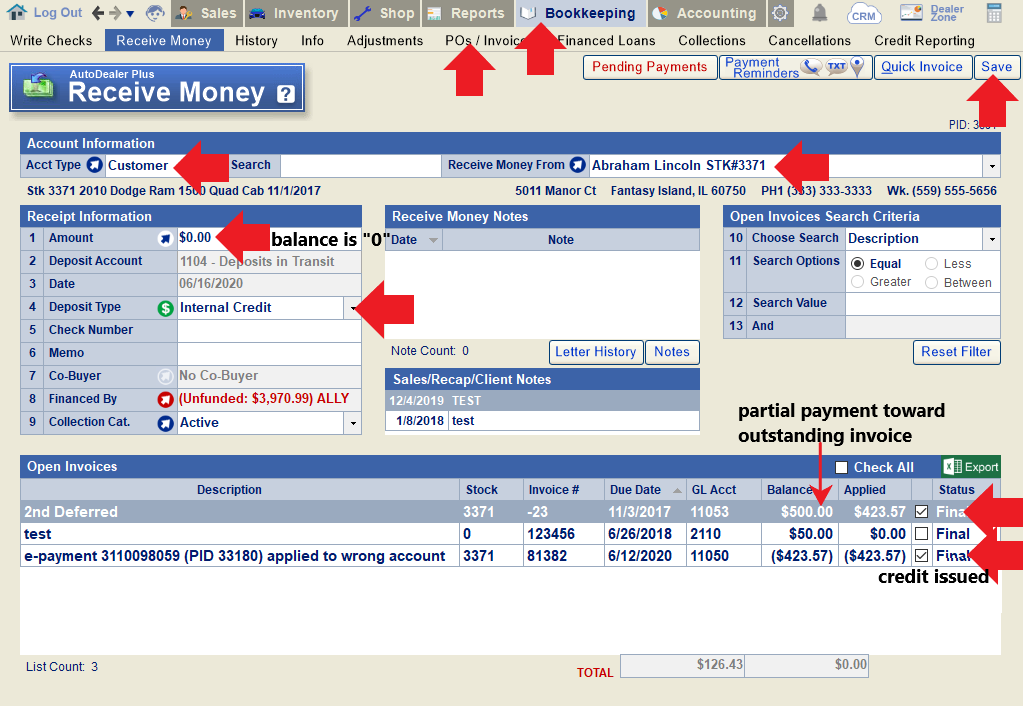Click the account Search input field
Image resolution: width=1023 pixels, height=706 pixels.
pos(361,166)
